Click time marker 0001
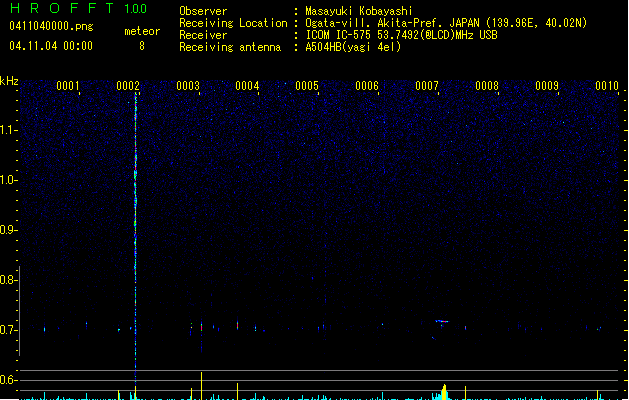The height and width of the screenshot is (400, 629). (x=67, y=86)
